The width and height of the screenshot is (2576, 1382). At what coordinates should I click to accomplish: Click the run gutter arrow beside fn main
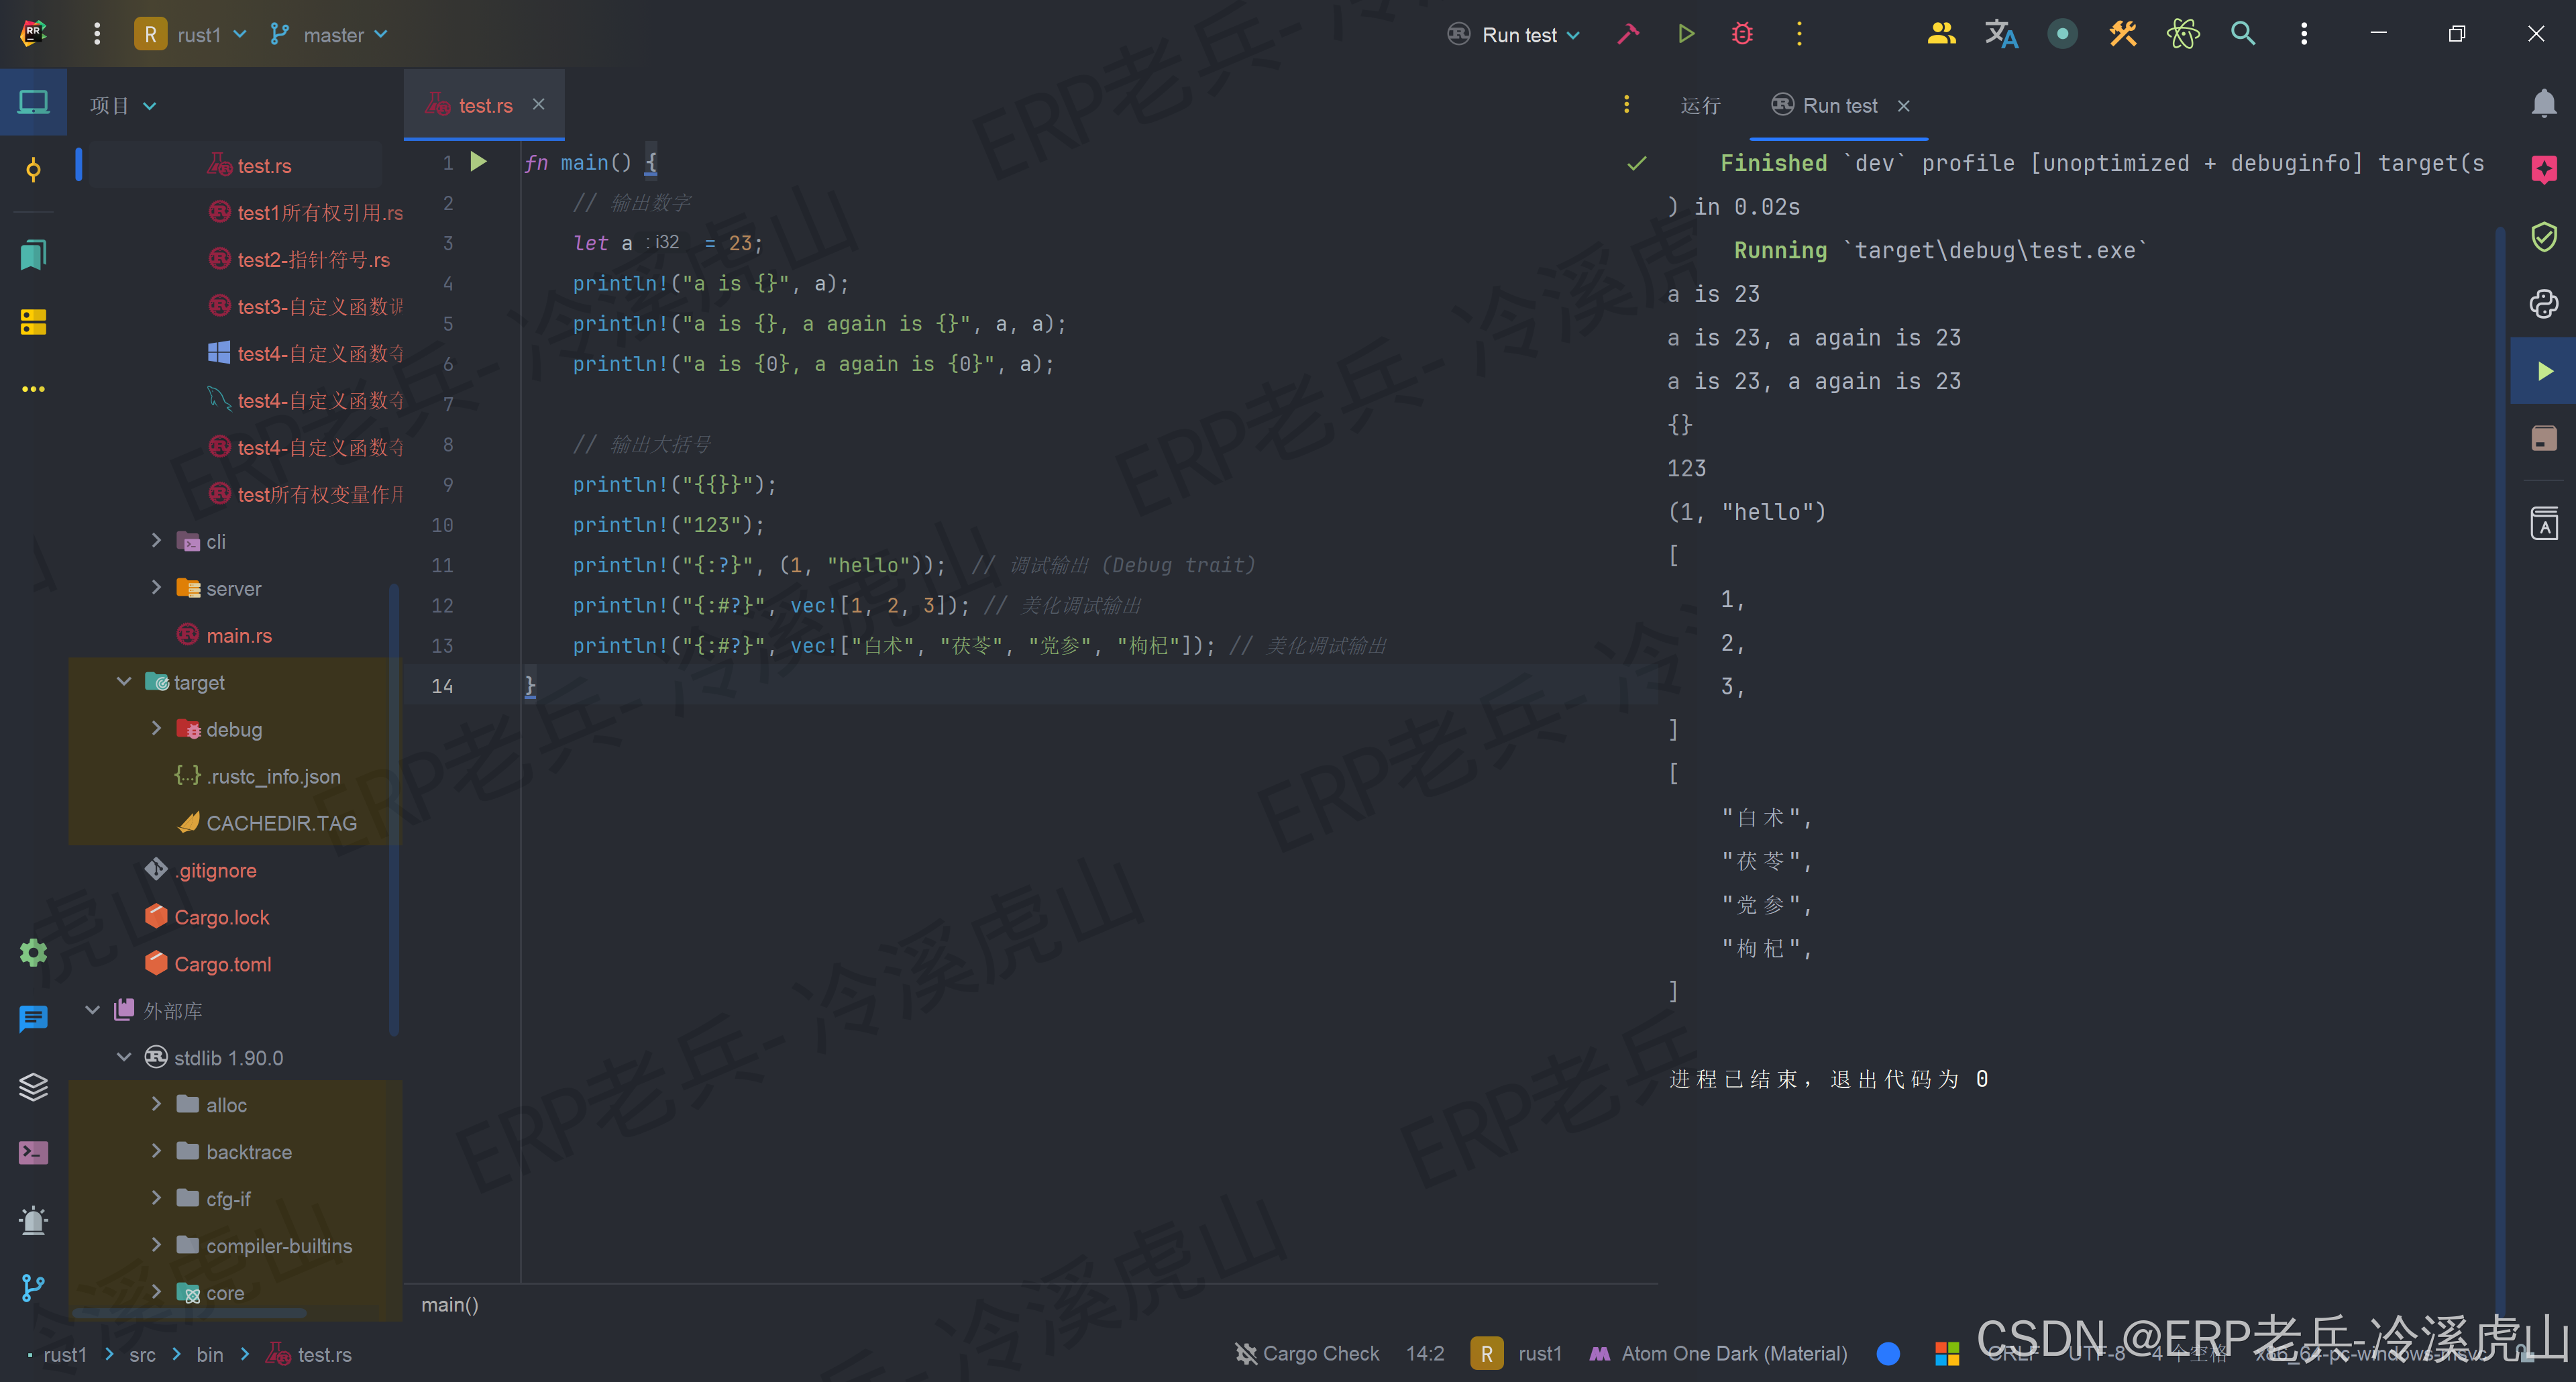(x=479, y=161)
